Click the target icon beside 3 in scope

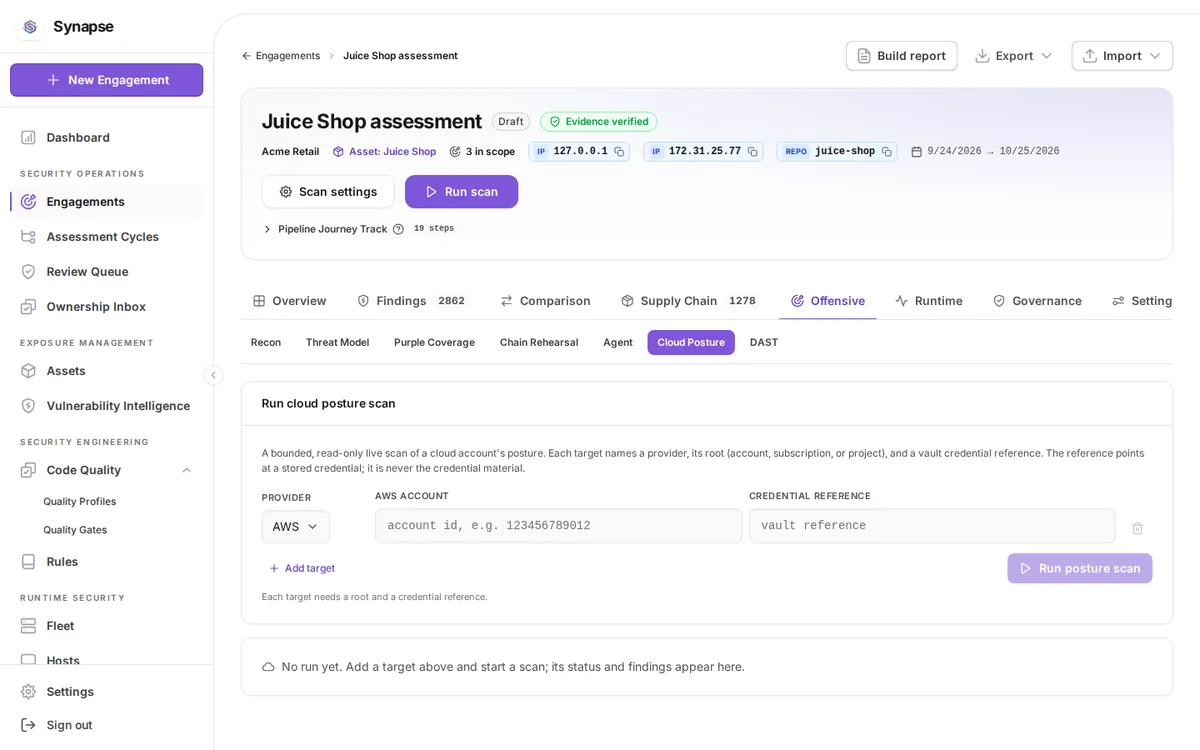click(x=455, y=152)
